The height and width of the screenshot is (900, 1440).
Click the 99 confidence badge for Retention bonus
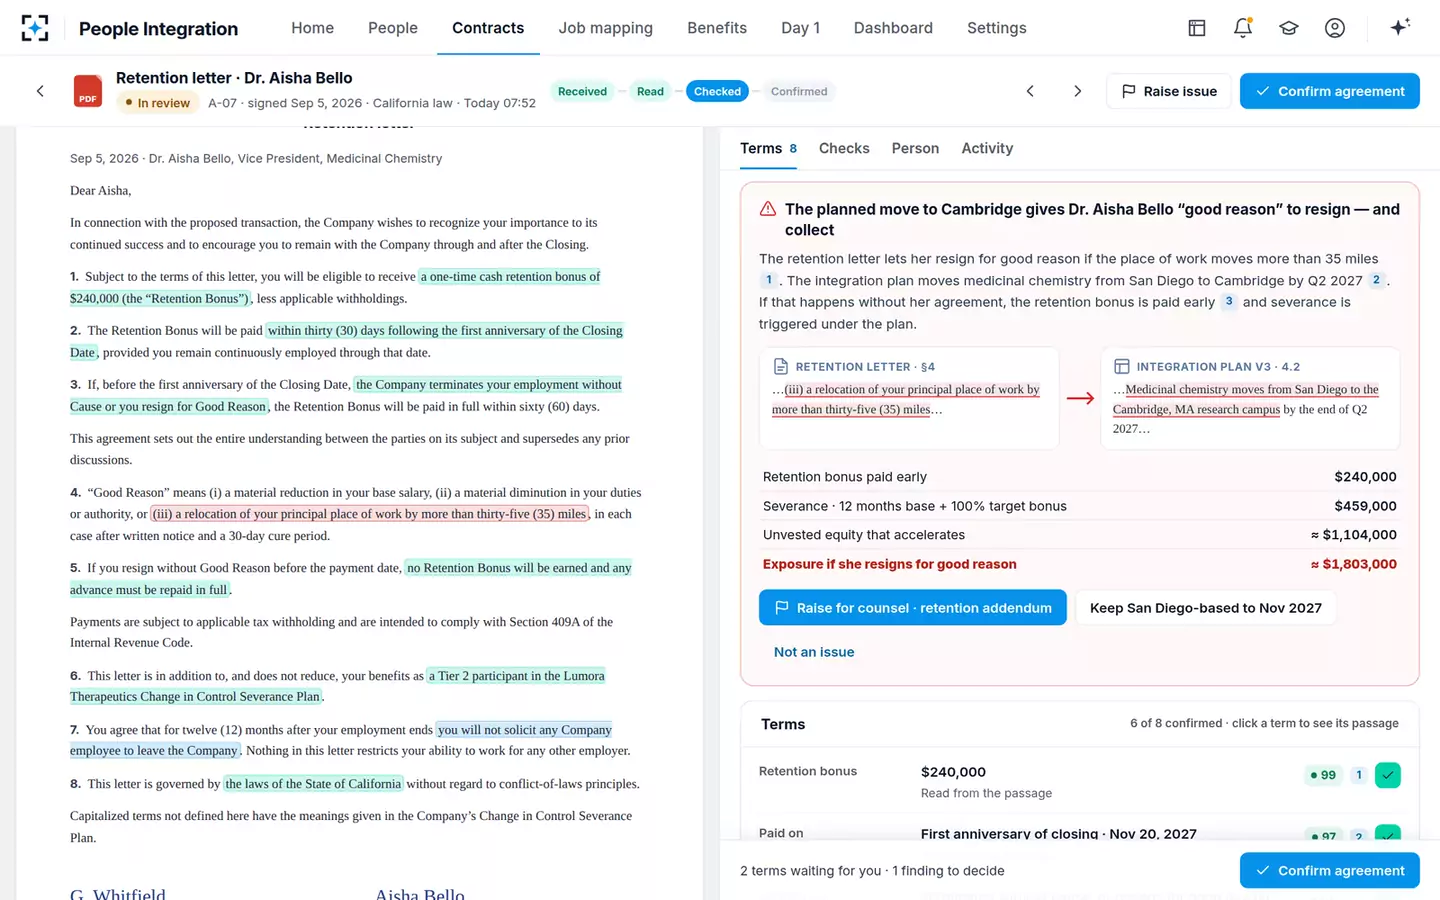point(1324,775)
